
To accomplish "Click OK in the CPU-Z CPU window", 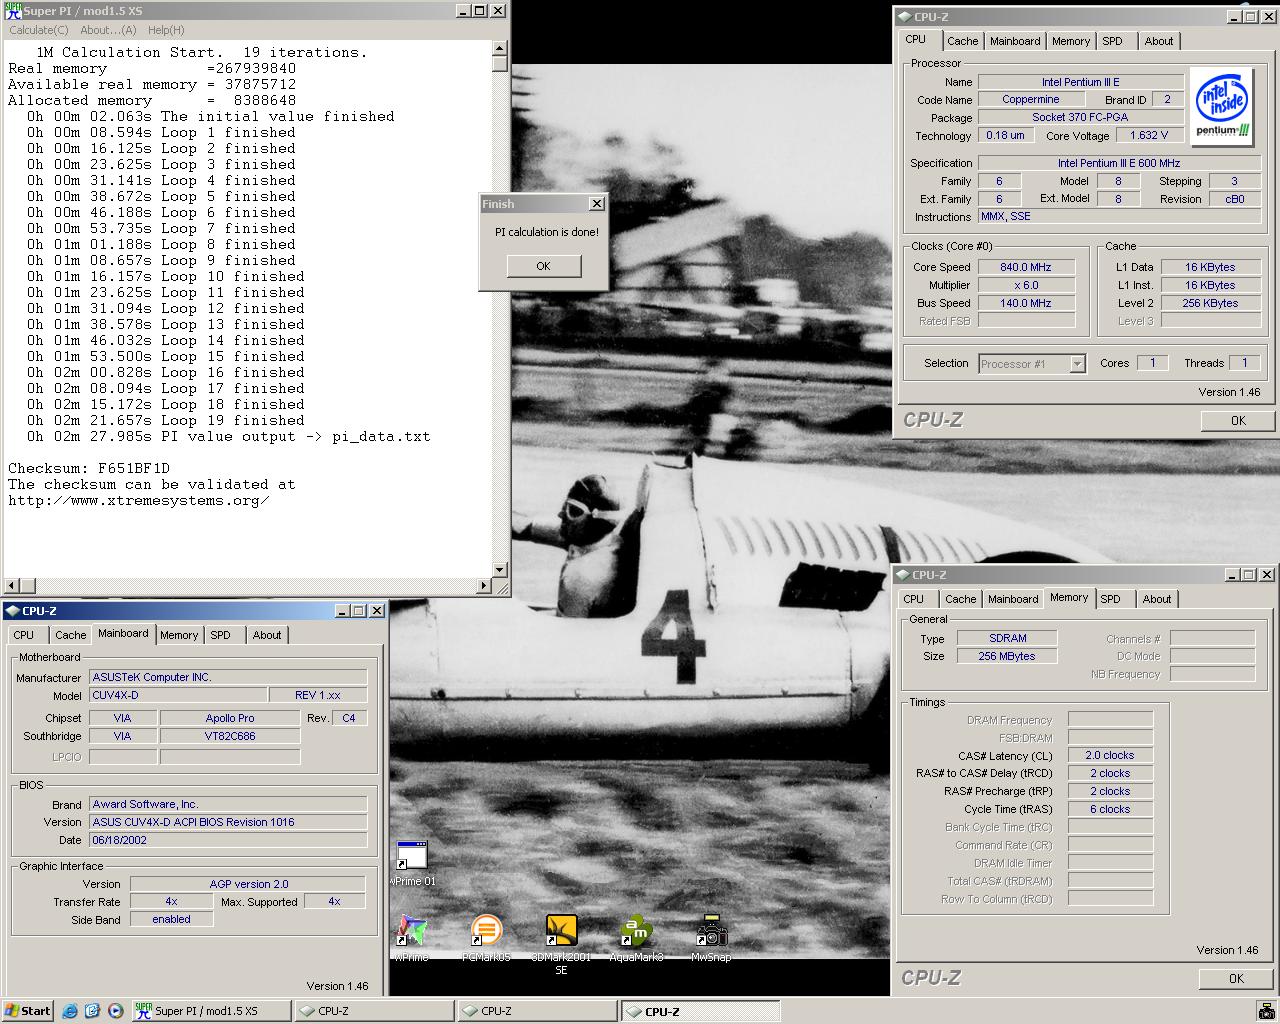I will (x=1238, y=420).
